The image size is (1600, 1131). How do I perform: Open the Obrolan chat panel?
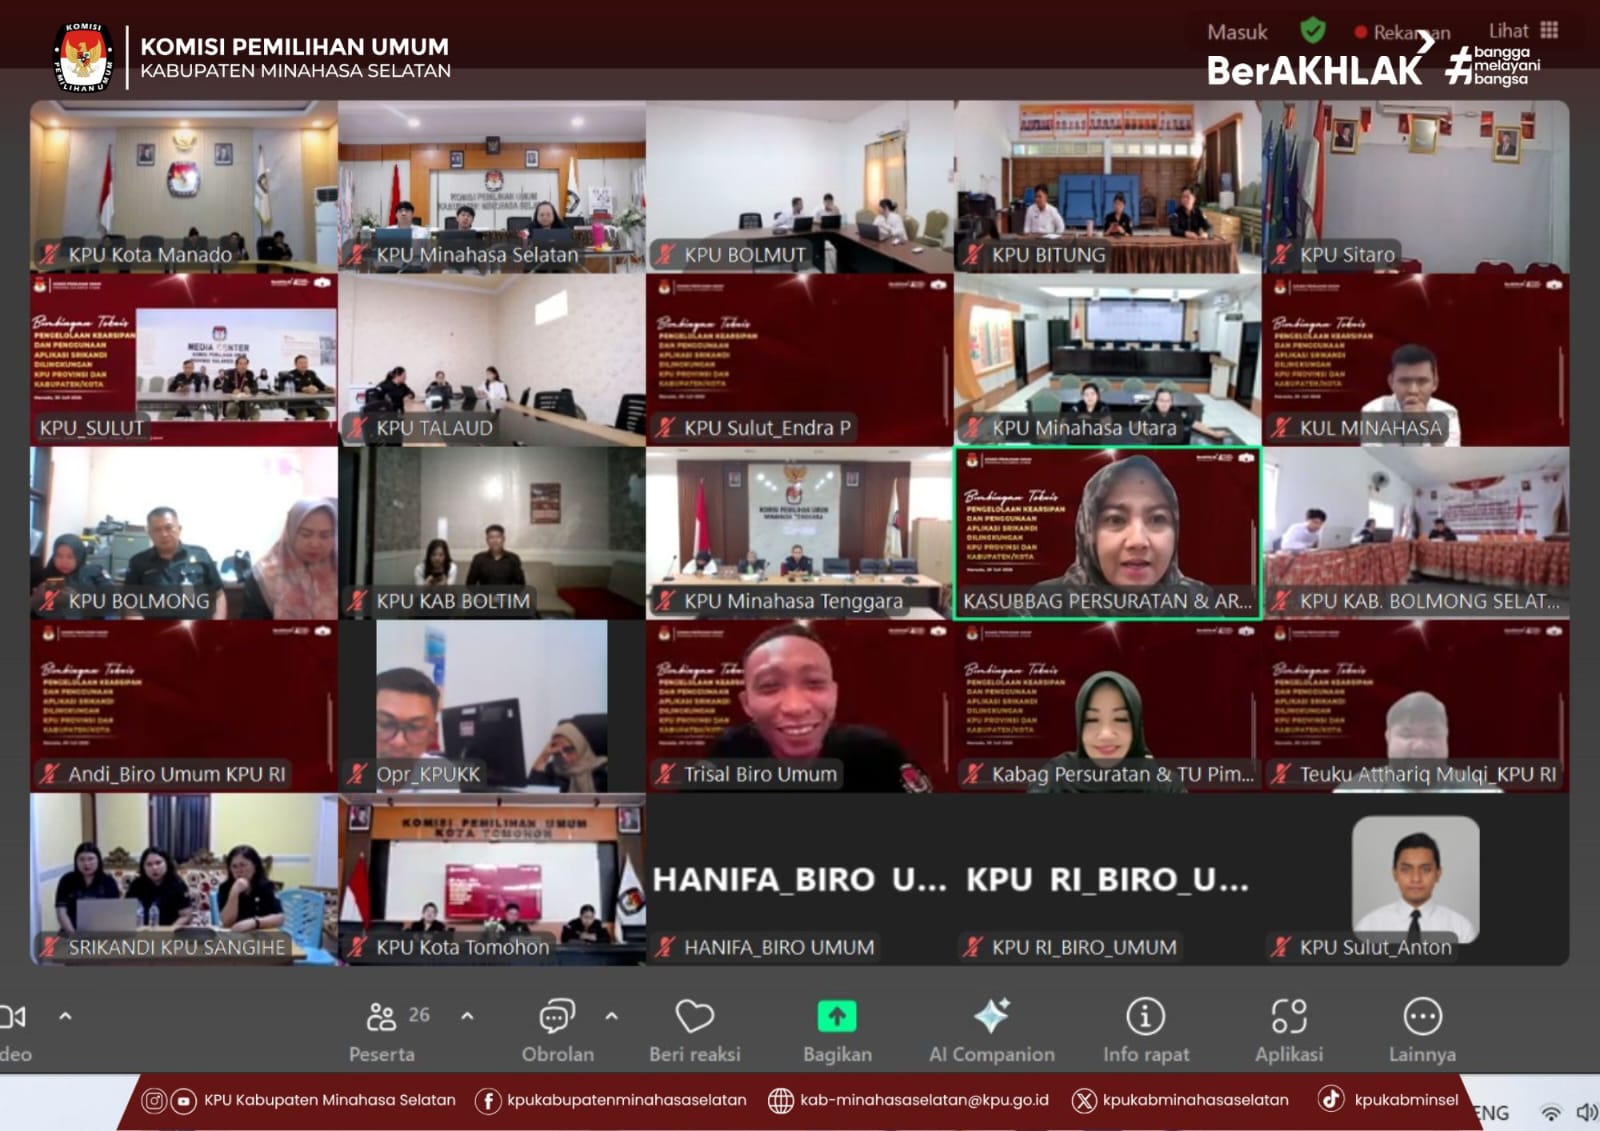click(x=557, y=1030)
